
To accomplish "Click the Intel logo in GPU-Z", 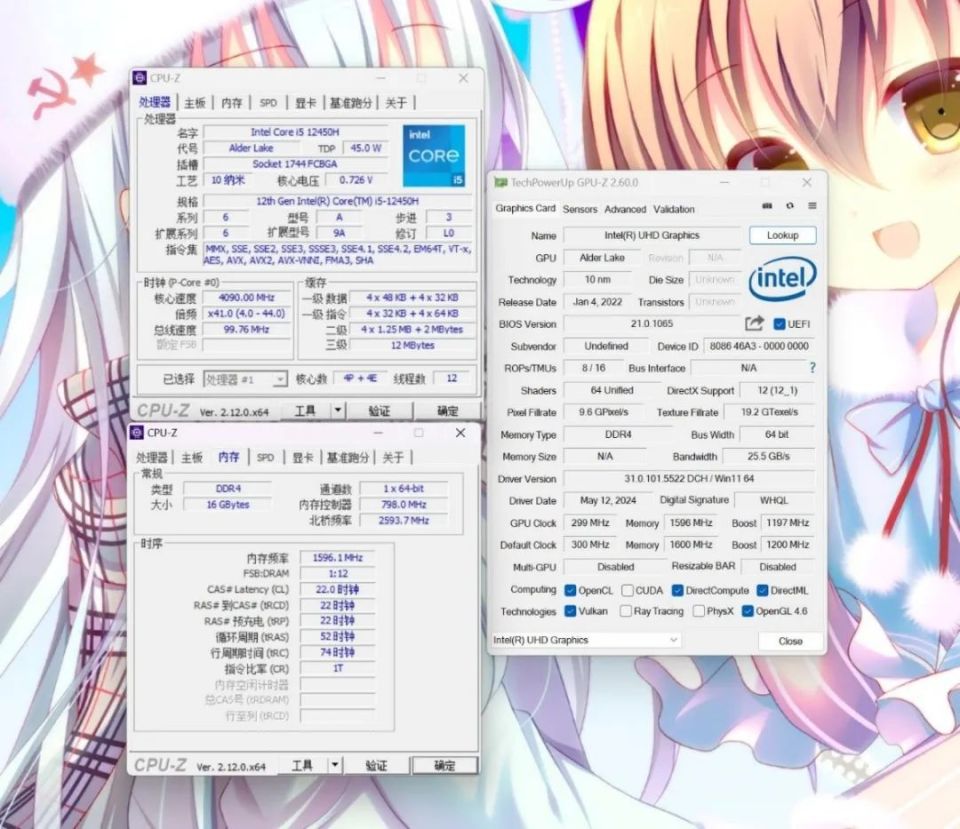I will coord(782,279).
